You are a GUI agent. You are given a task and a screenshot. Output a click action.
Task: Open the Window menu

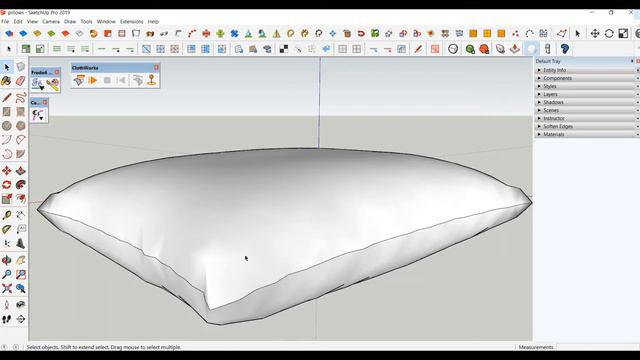[106, 22]
